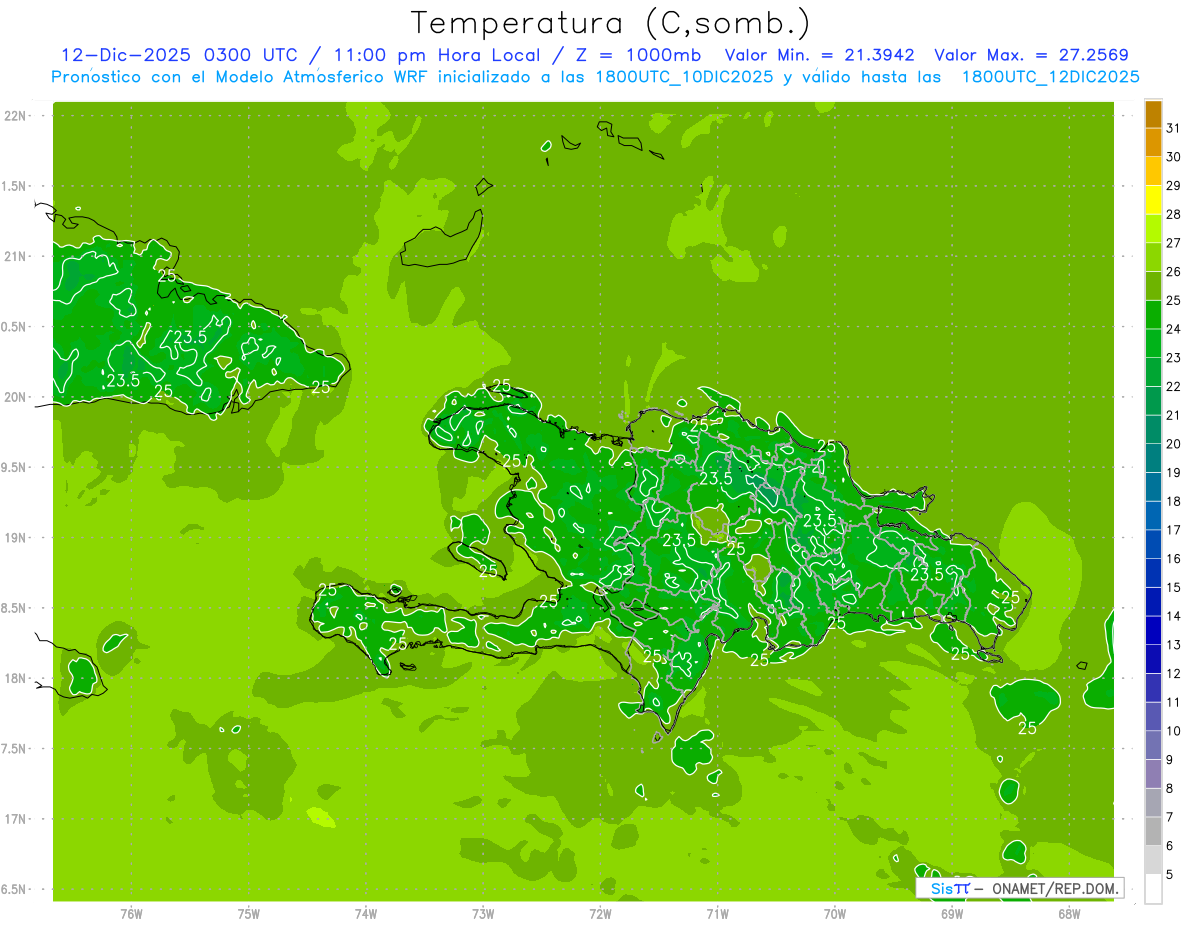Click the color bar label '27'
1200x927 pixels.
[x=1173, y=243]
